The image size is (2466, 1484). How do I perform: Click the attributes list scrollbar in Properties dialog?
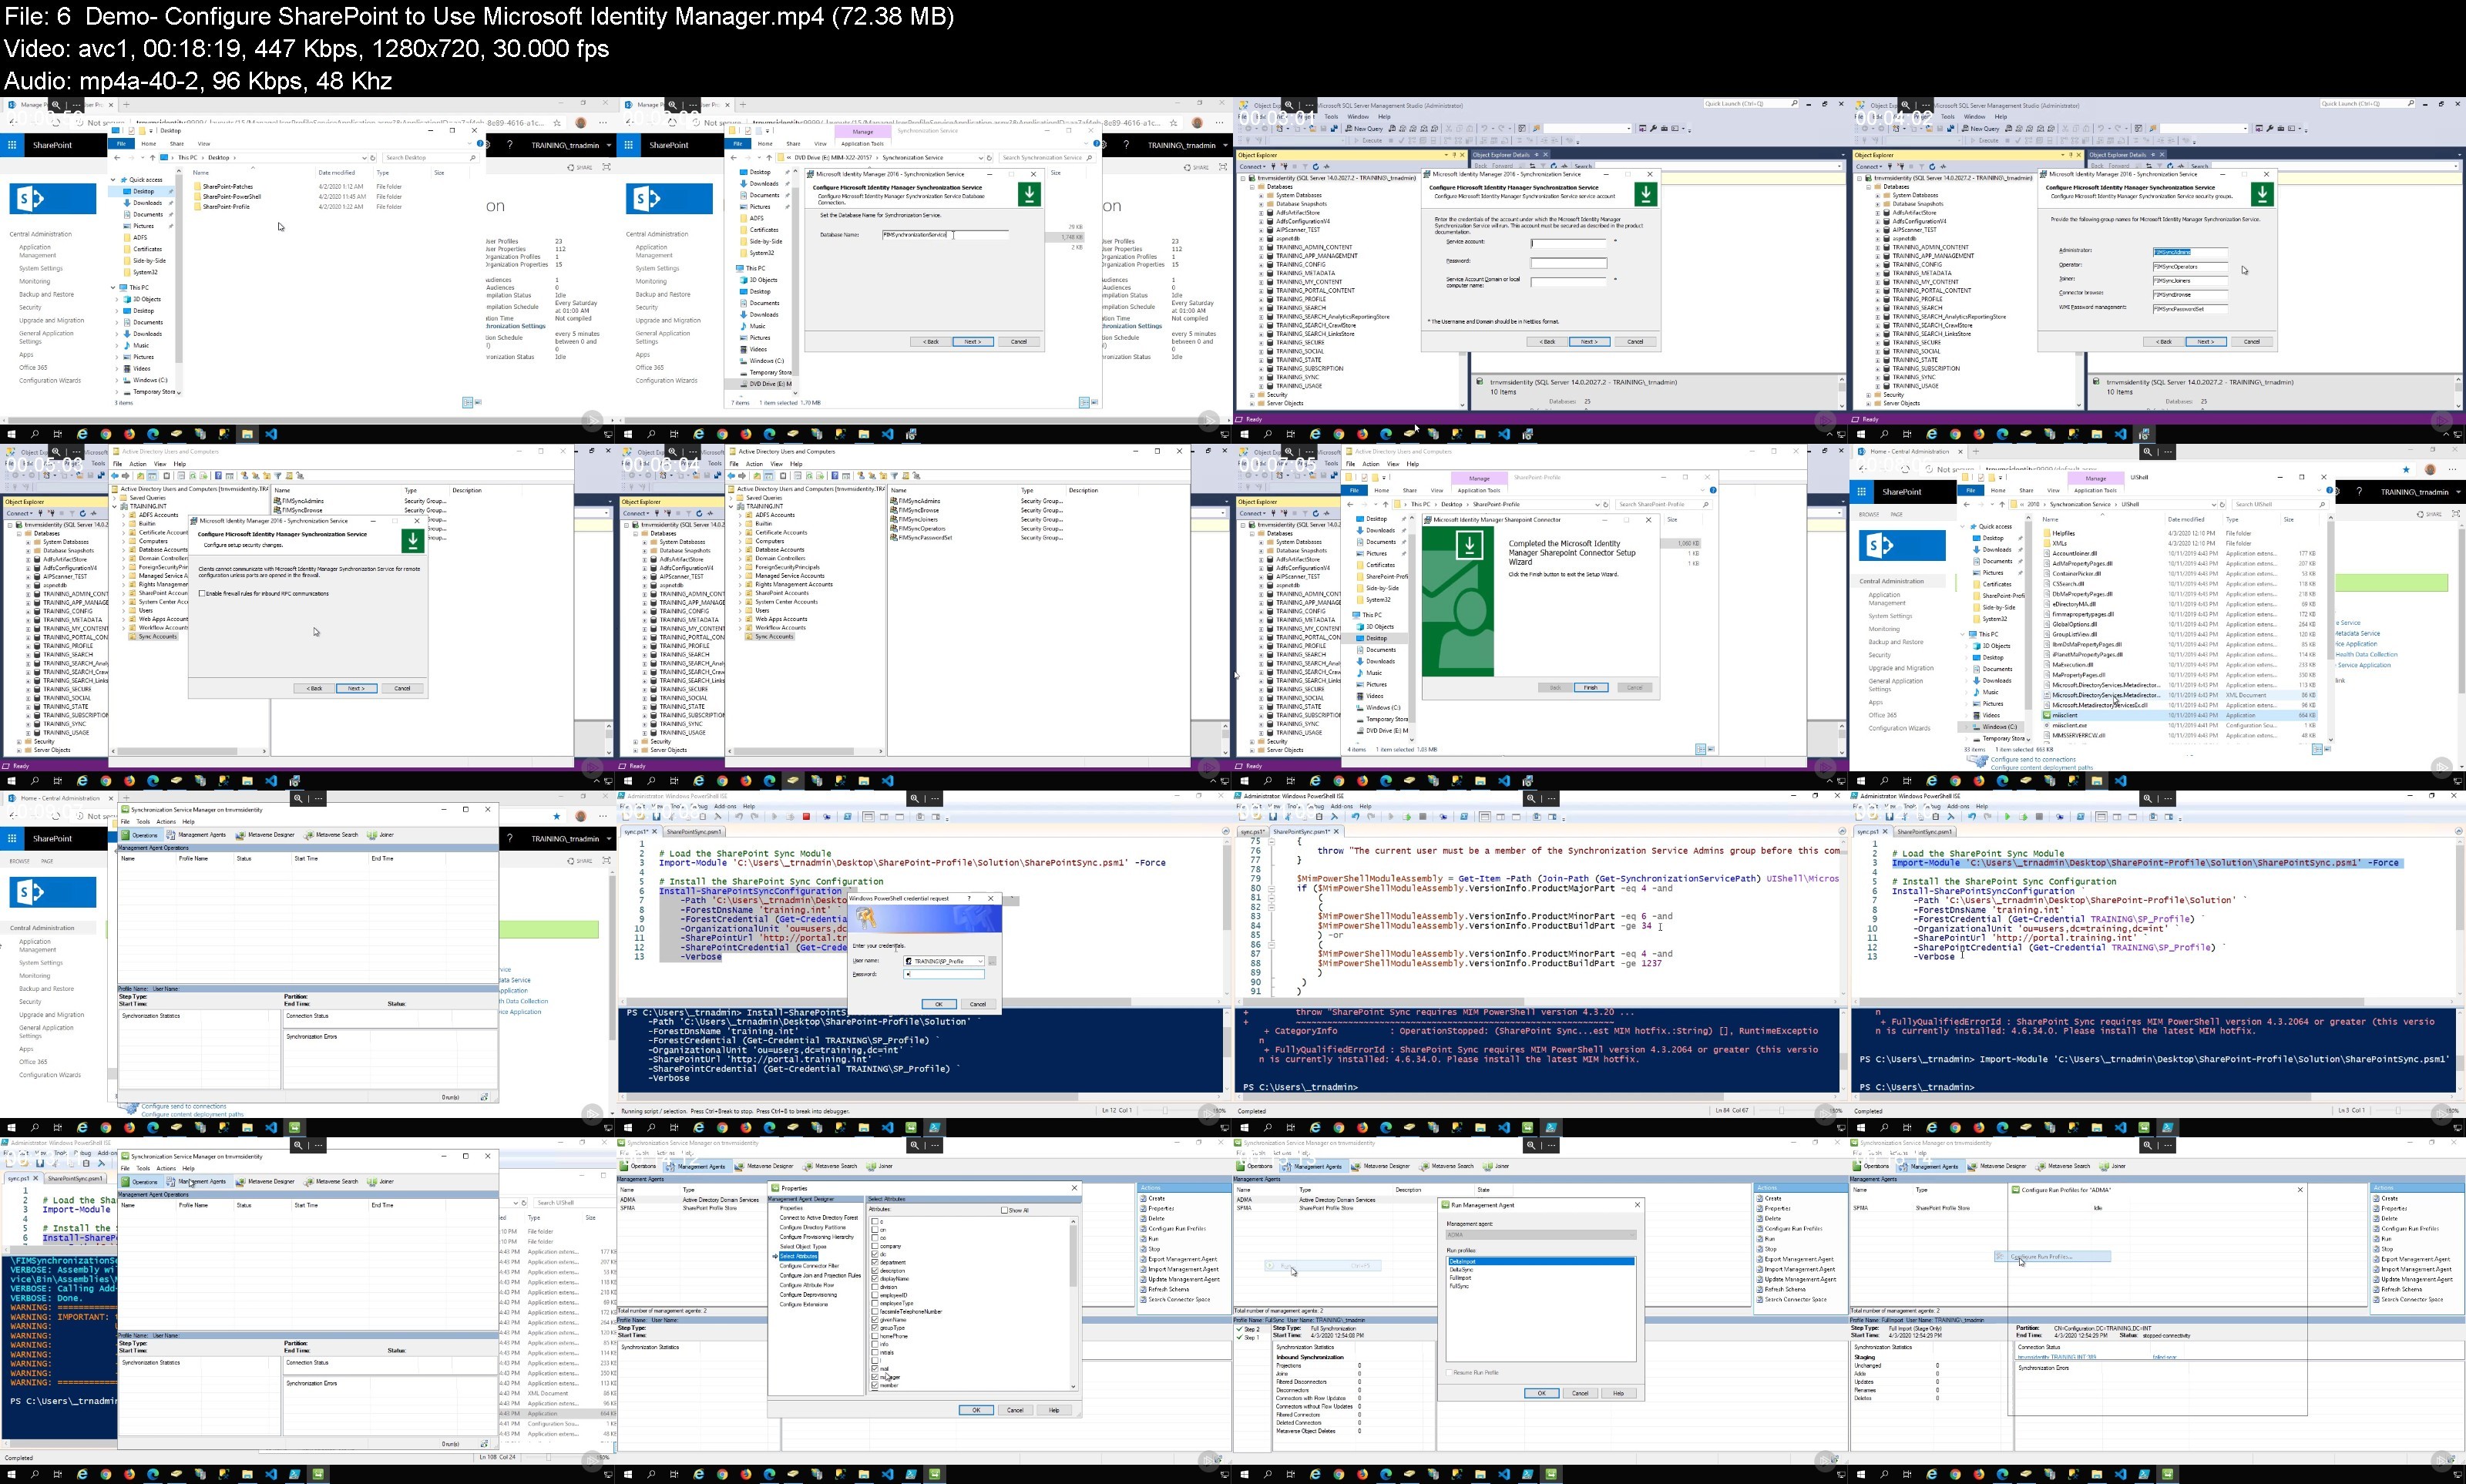[x=1074, y=1305]
